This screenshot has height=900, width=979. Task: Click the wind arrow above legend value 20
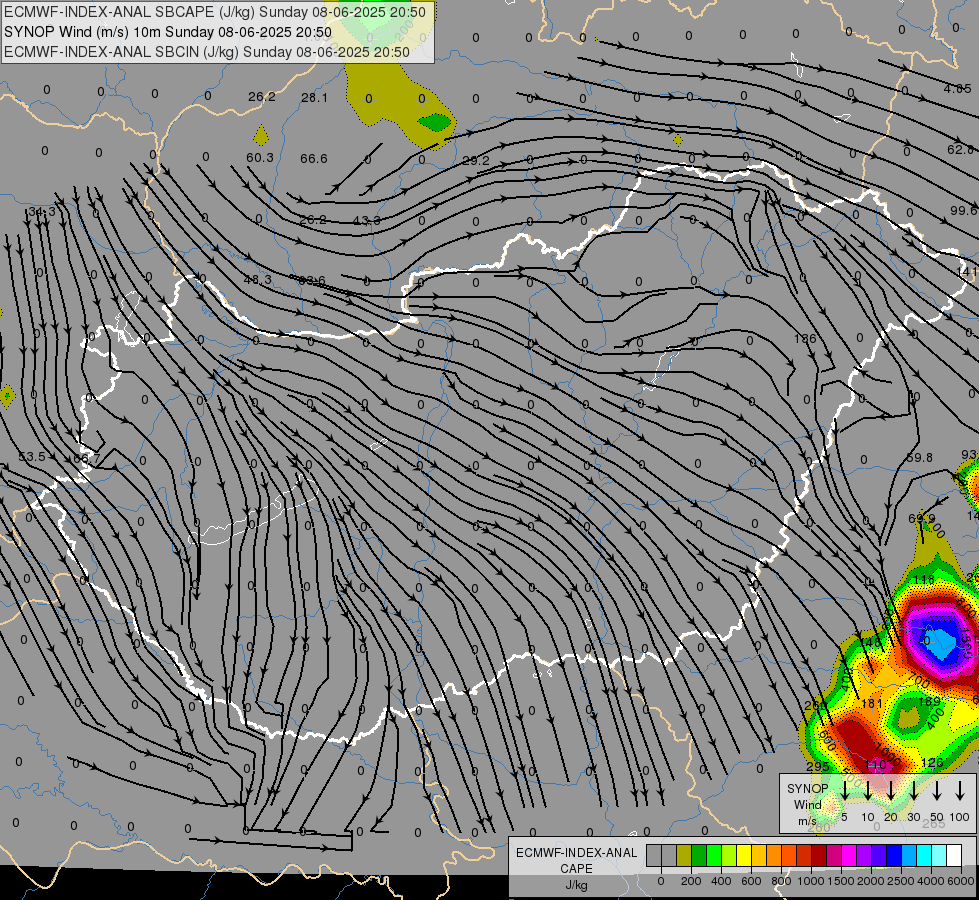pyautogui.click(x=891, y=791)
